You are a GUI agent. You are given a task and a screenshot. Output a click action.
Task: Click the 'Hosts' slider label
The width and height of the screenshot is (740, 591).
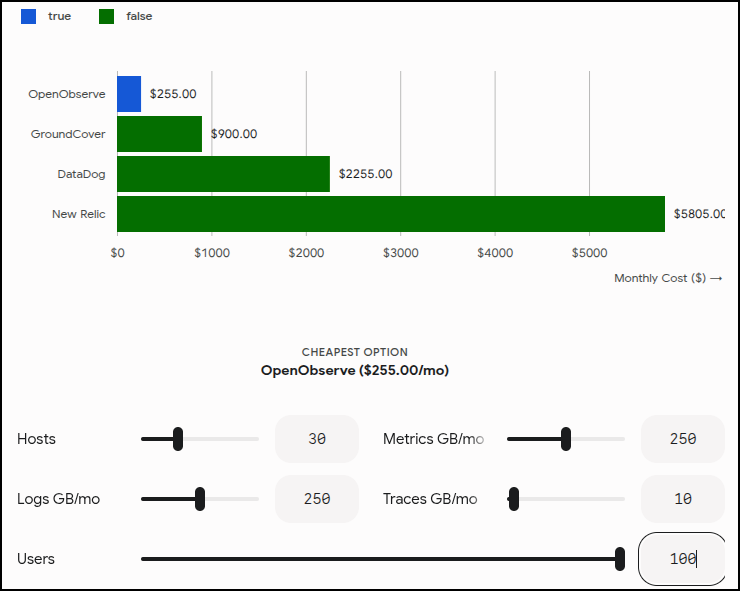[36, 439]
